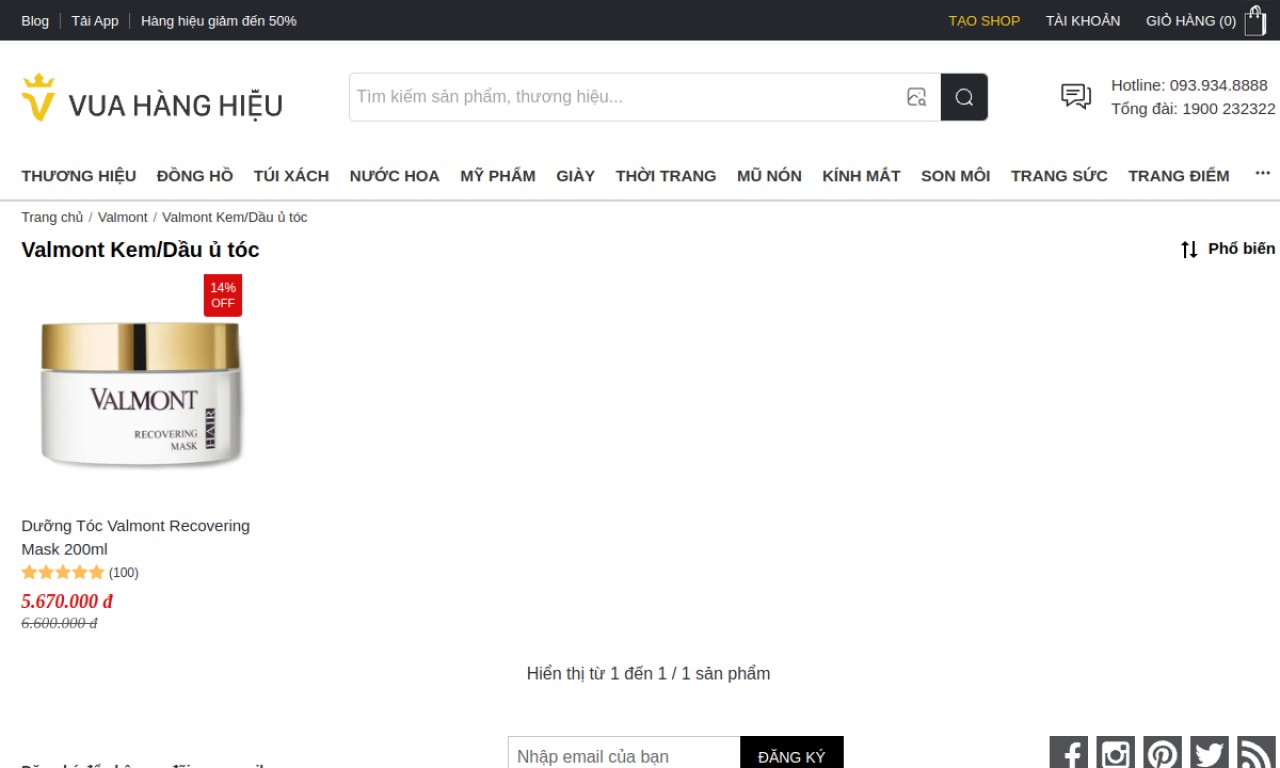Open the Pinterest social icon
The height and width of the screenshot is (768, 1280).
tap(1162, 753)
